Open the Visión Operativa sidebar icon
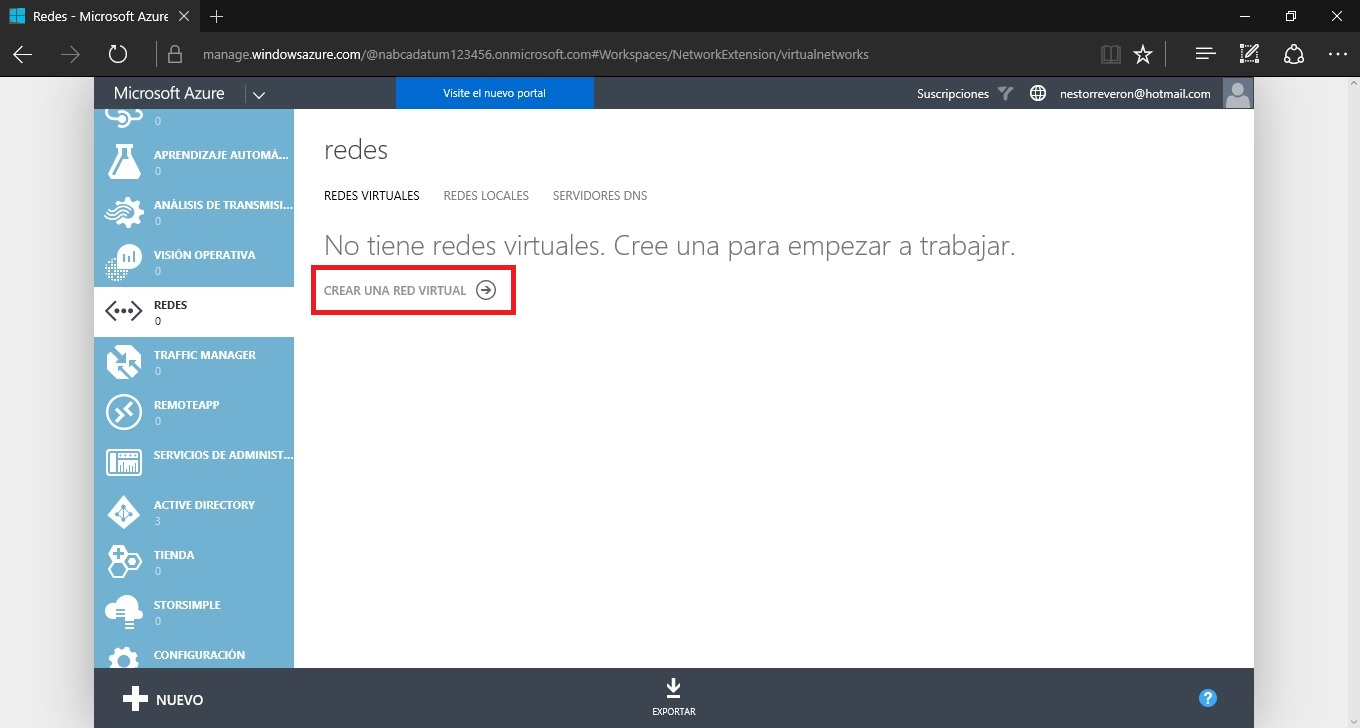 coord(124,262)
